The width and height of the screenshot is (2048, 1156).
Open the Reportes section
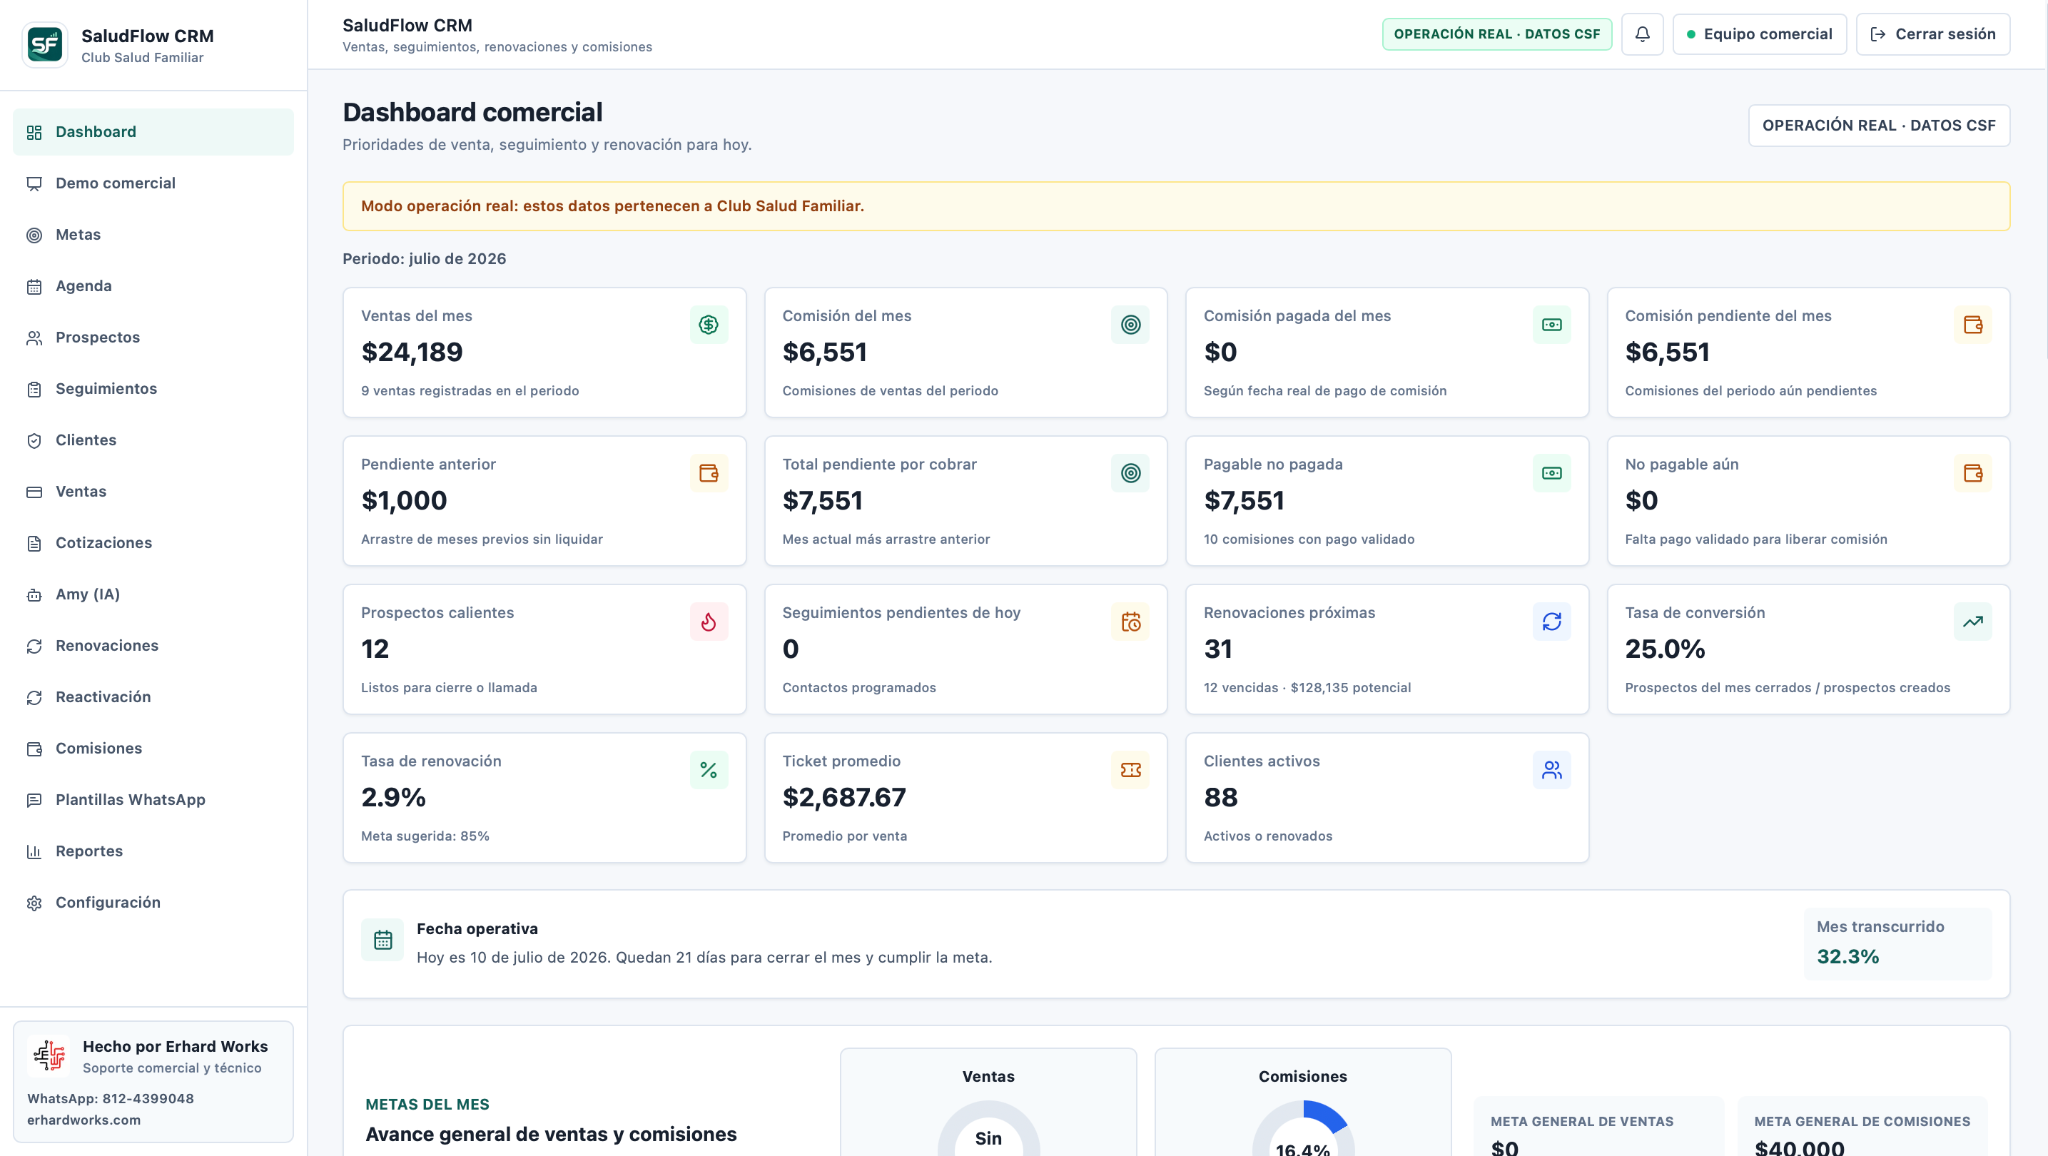tap(153, 852)
